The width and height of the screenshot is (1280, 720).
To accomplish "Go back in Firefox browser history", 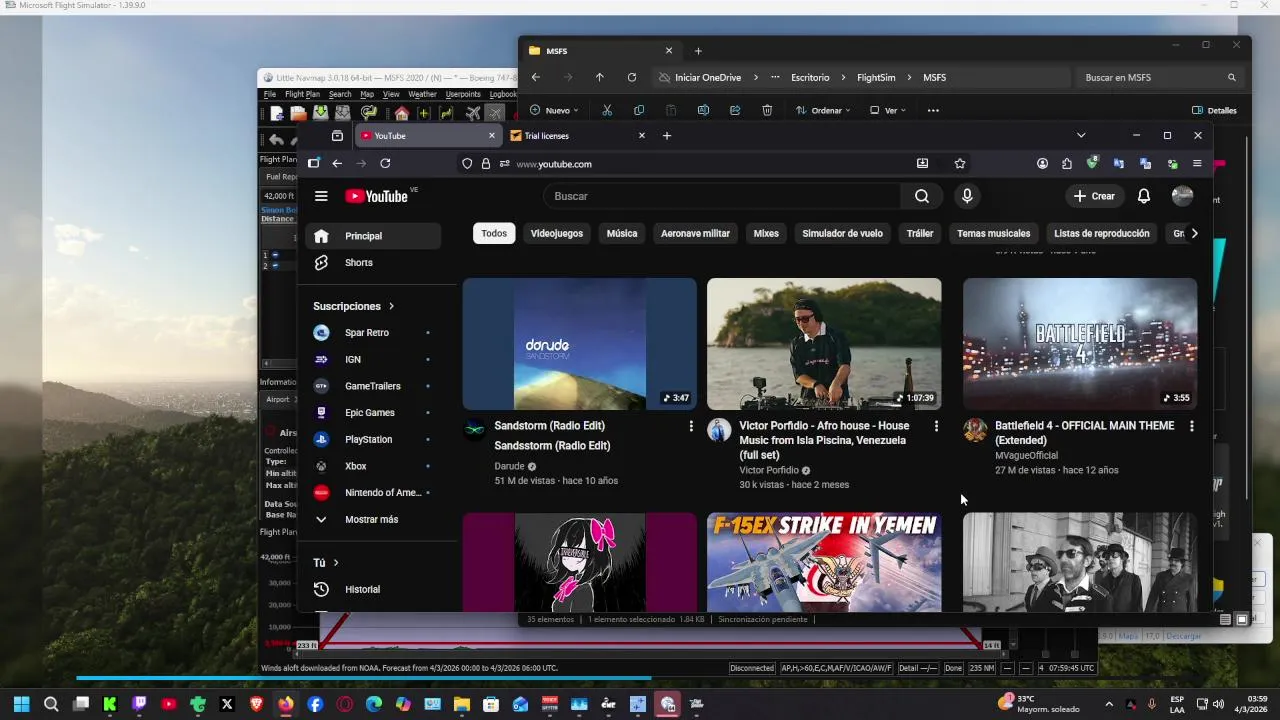I will 337,163.
